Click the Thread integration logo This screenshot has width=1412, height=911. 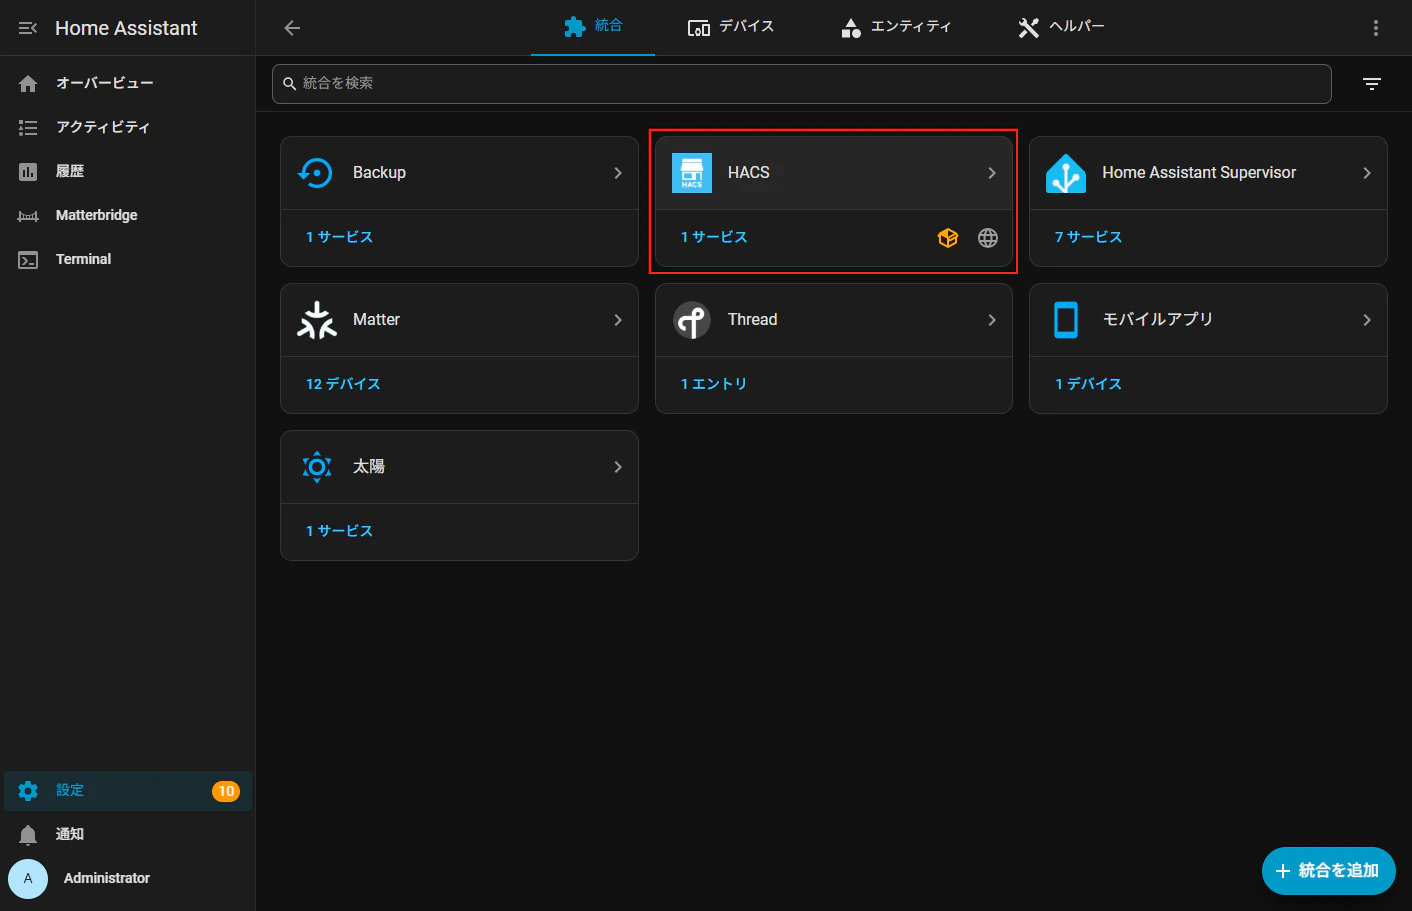point(692,320)
